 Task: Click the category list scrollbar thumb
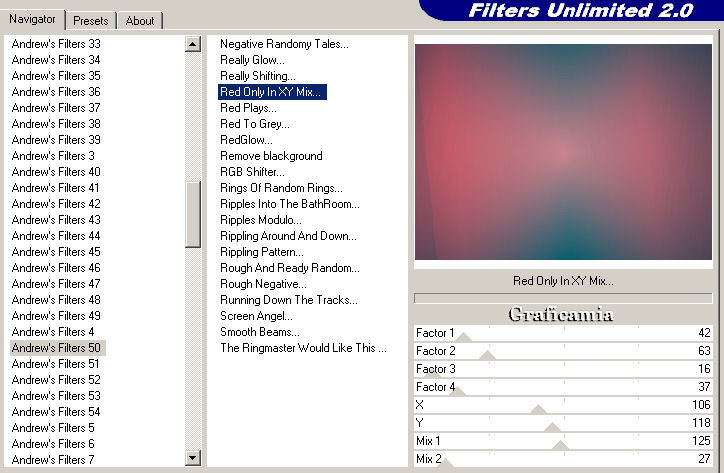[x=193, y=214]
